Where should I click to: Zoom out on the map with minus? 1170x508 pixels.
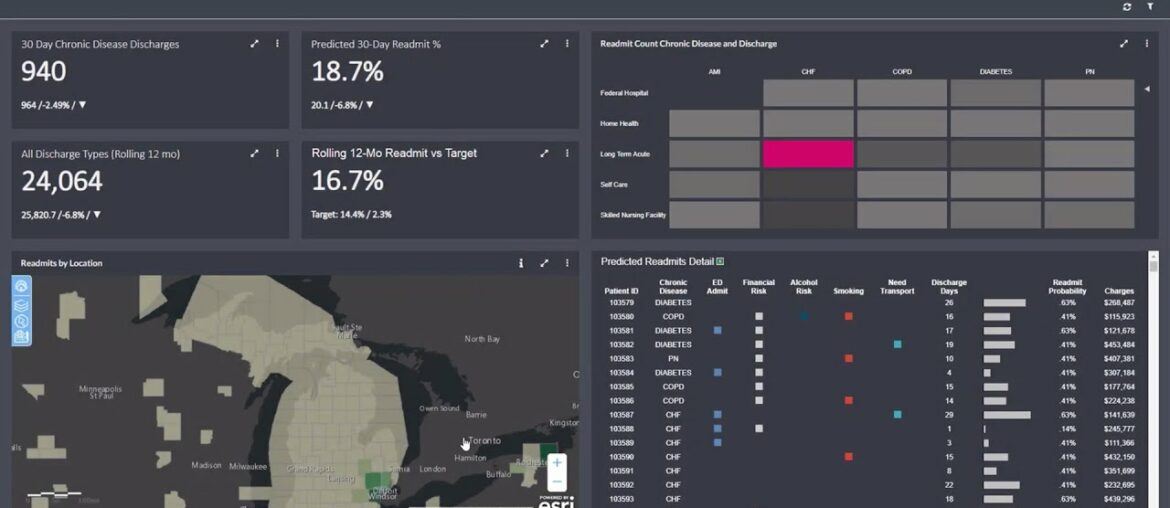click(x=557, y=482)
